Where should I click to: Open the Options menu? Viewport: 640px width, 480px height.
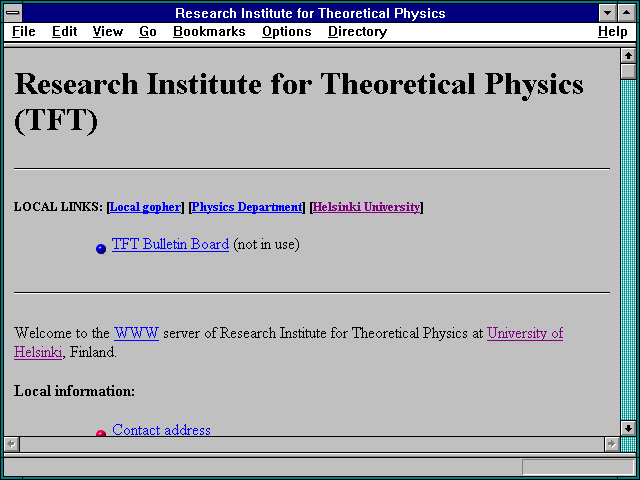point(287,31)
